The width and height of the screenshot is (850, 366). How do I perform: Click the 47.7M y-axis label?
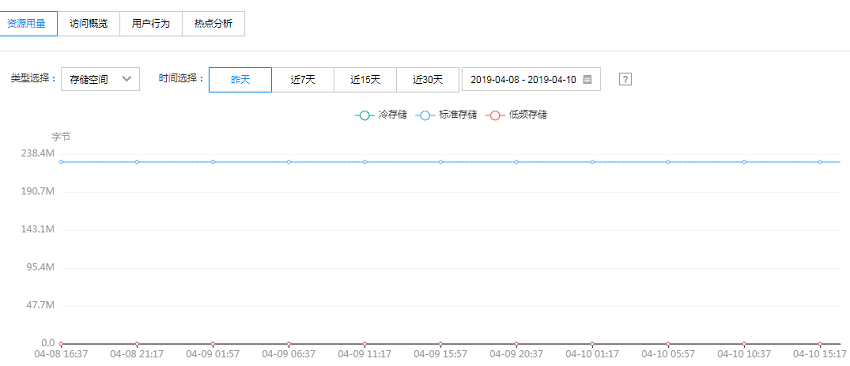point(41,305)
